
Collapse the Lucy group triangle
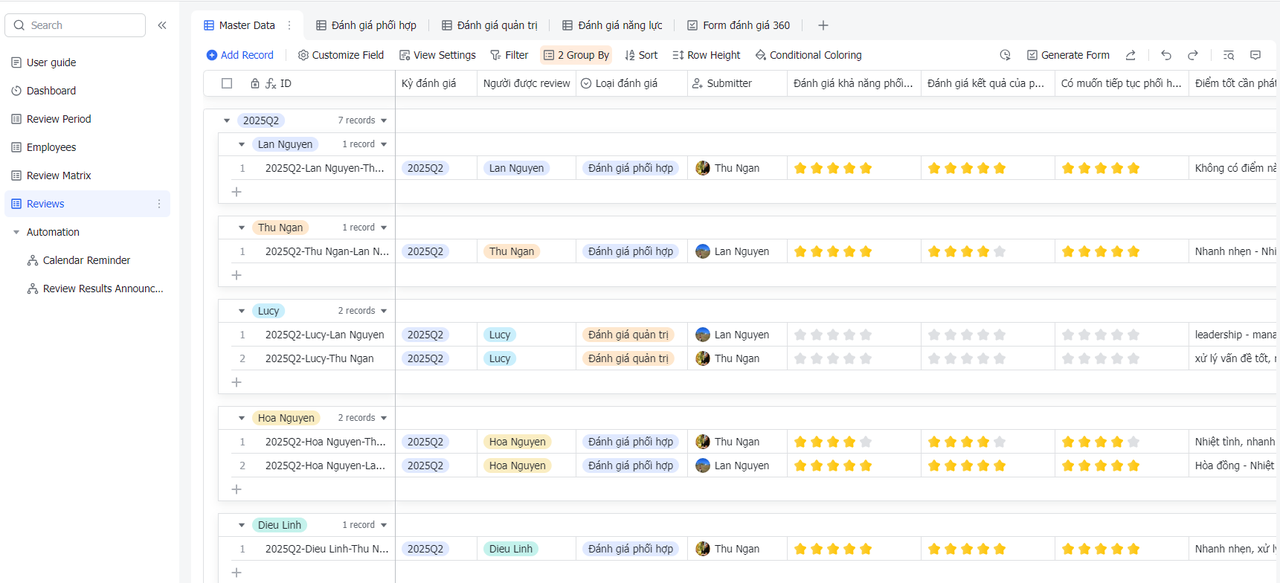point(242,311)
